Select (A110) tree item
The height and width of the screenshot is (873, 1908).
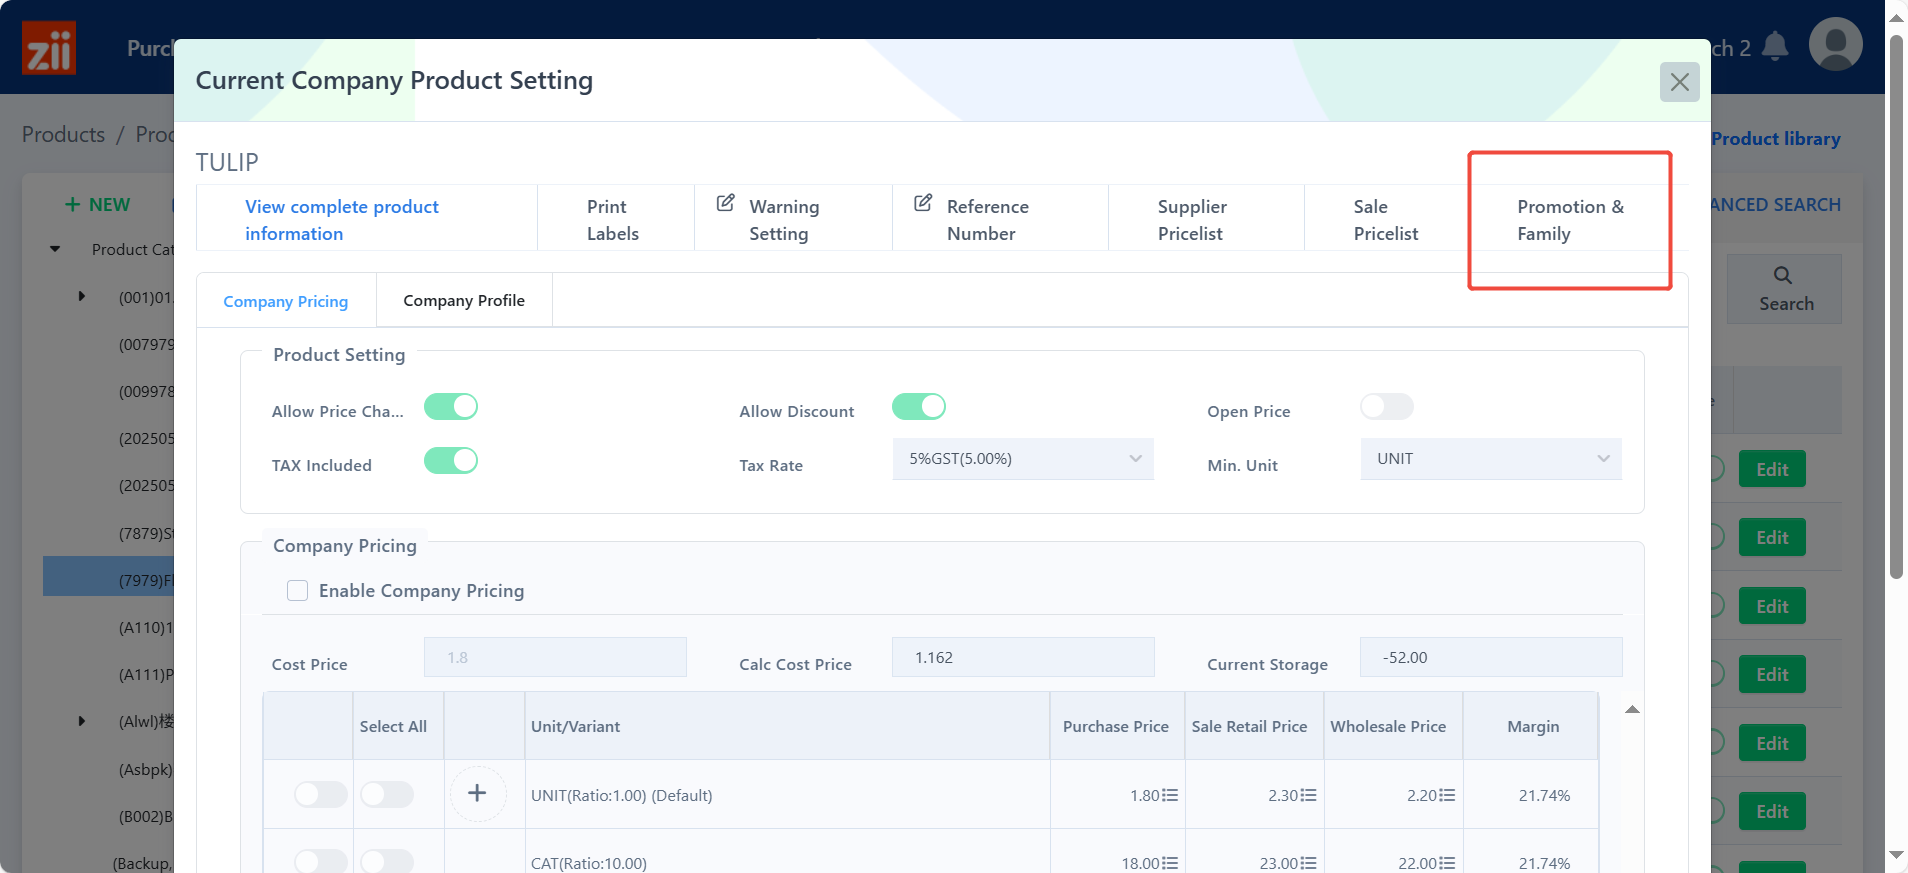146,628
